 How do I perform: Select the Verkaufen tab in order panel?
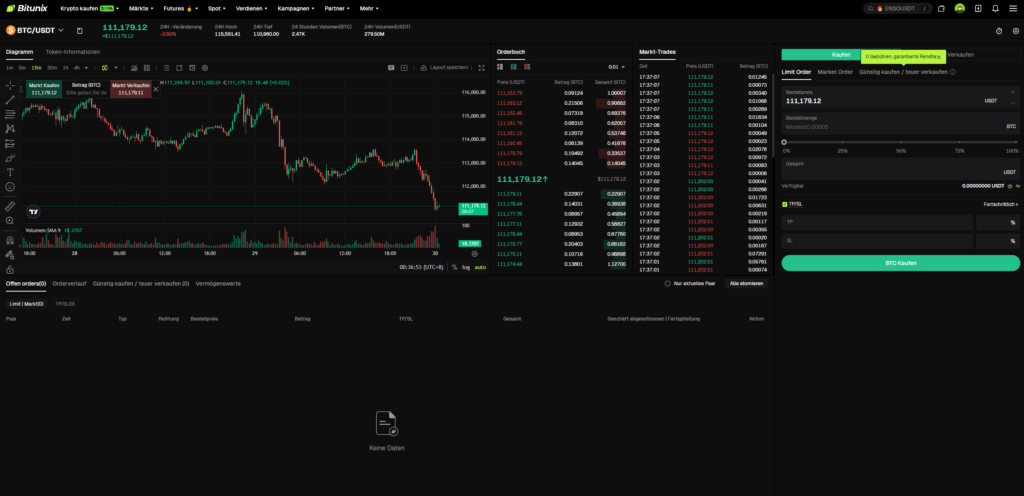[960, 55]
